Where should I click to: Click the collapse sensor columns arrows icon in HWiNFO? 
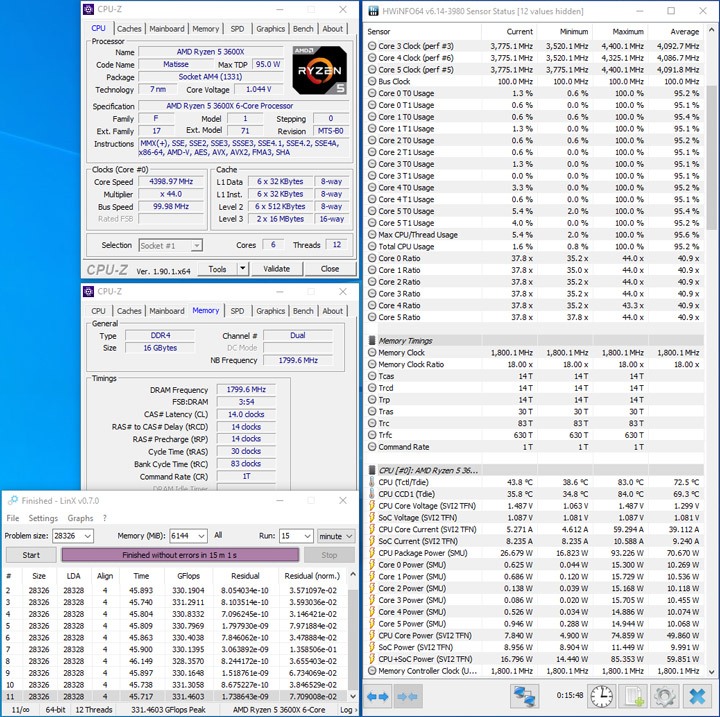[407, 697]
